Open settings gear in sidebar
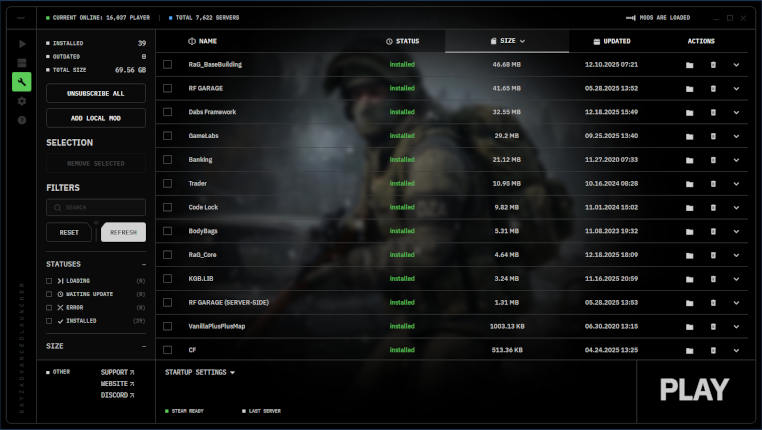Image resolution: width=762 pixels, height=430 pixels. [21, 101]
